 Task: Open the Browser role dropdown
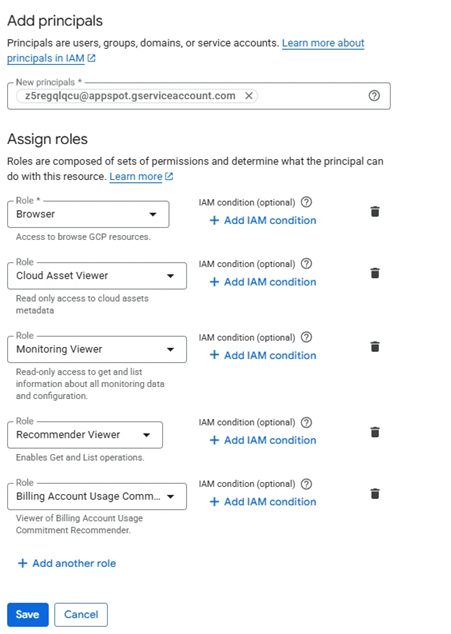pos(88,214)
